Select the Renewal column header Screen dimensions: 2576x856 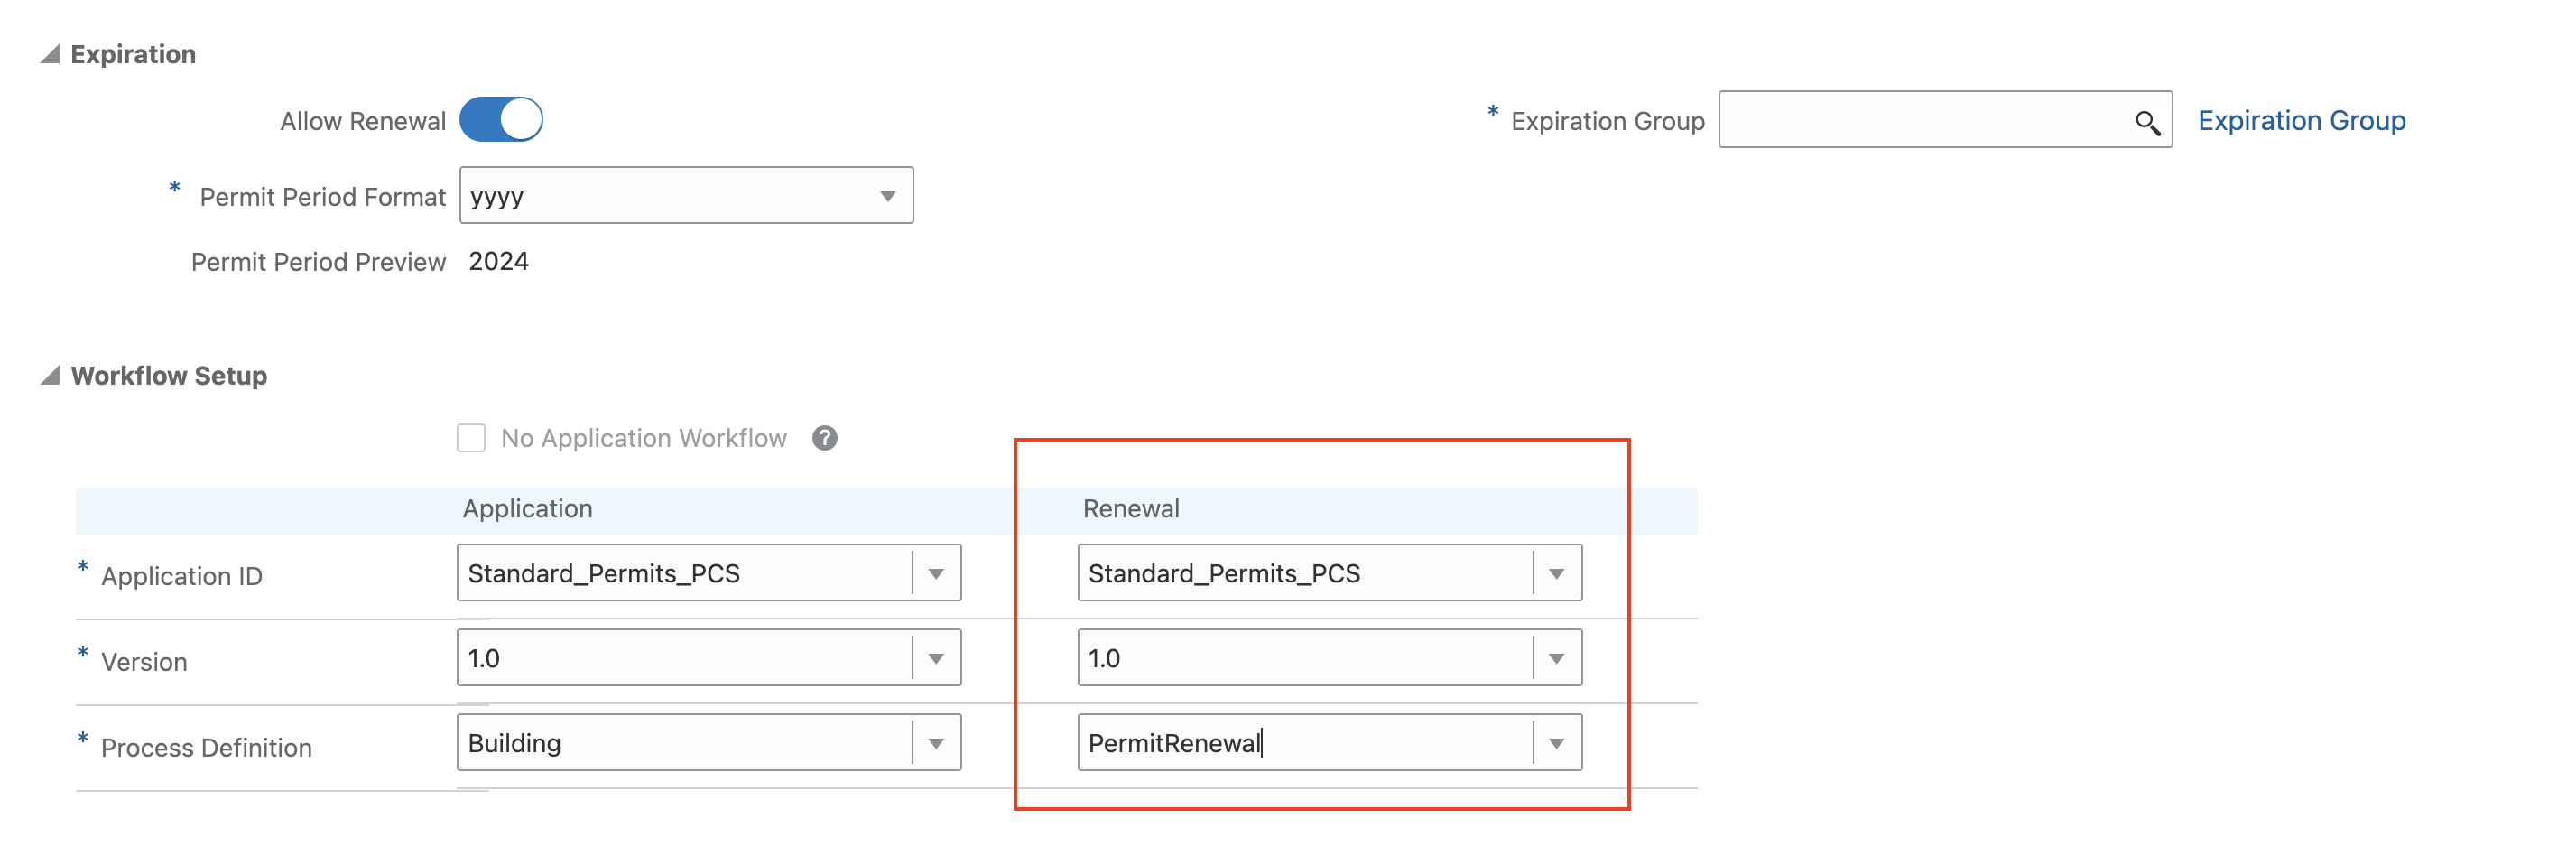pos(1129,508)
